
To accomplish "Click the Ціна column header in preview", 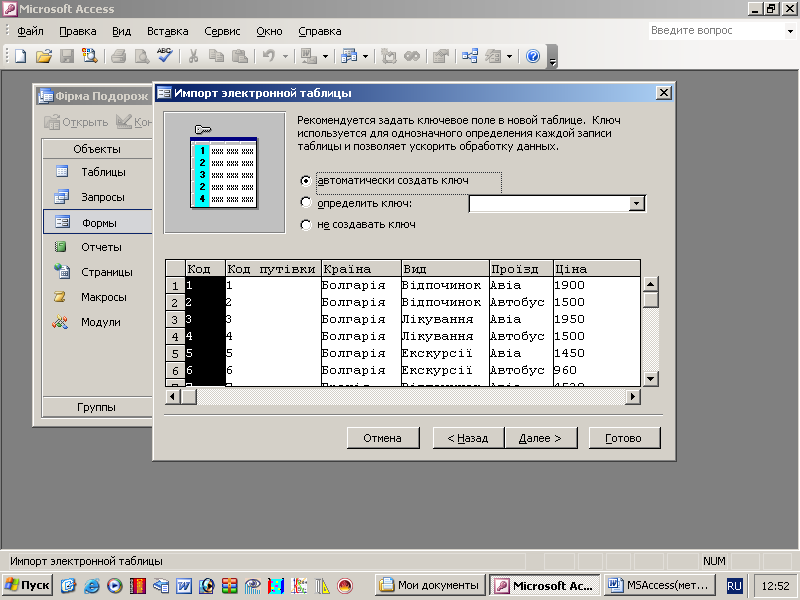I will (596, 268).
